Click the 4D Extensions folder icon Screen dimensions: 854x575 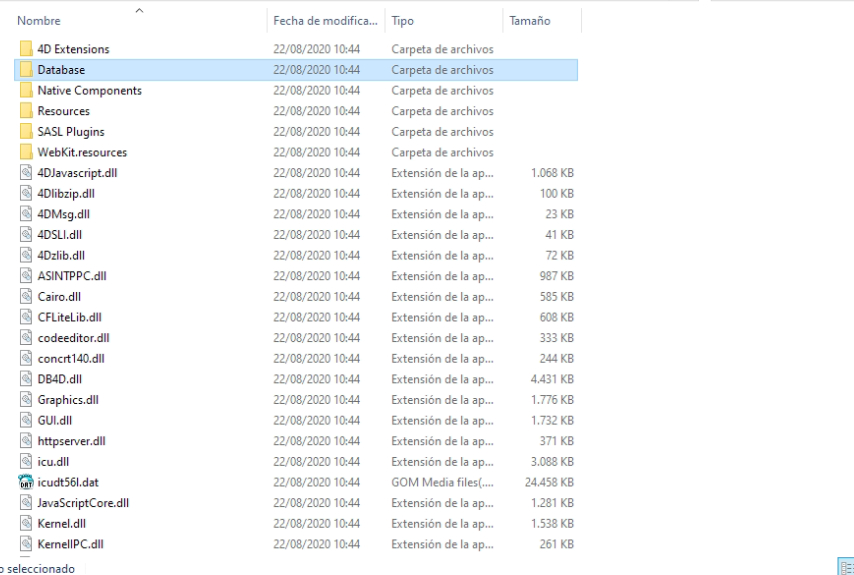tap(26, 49)
